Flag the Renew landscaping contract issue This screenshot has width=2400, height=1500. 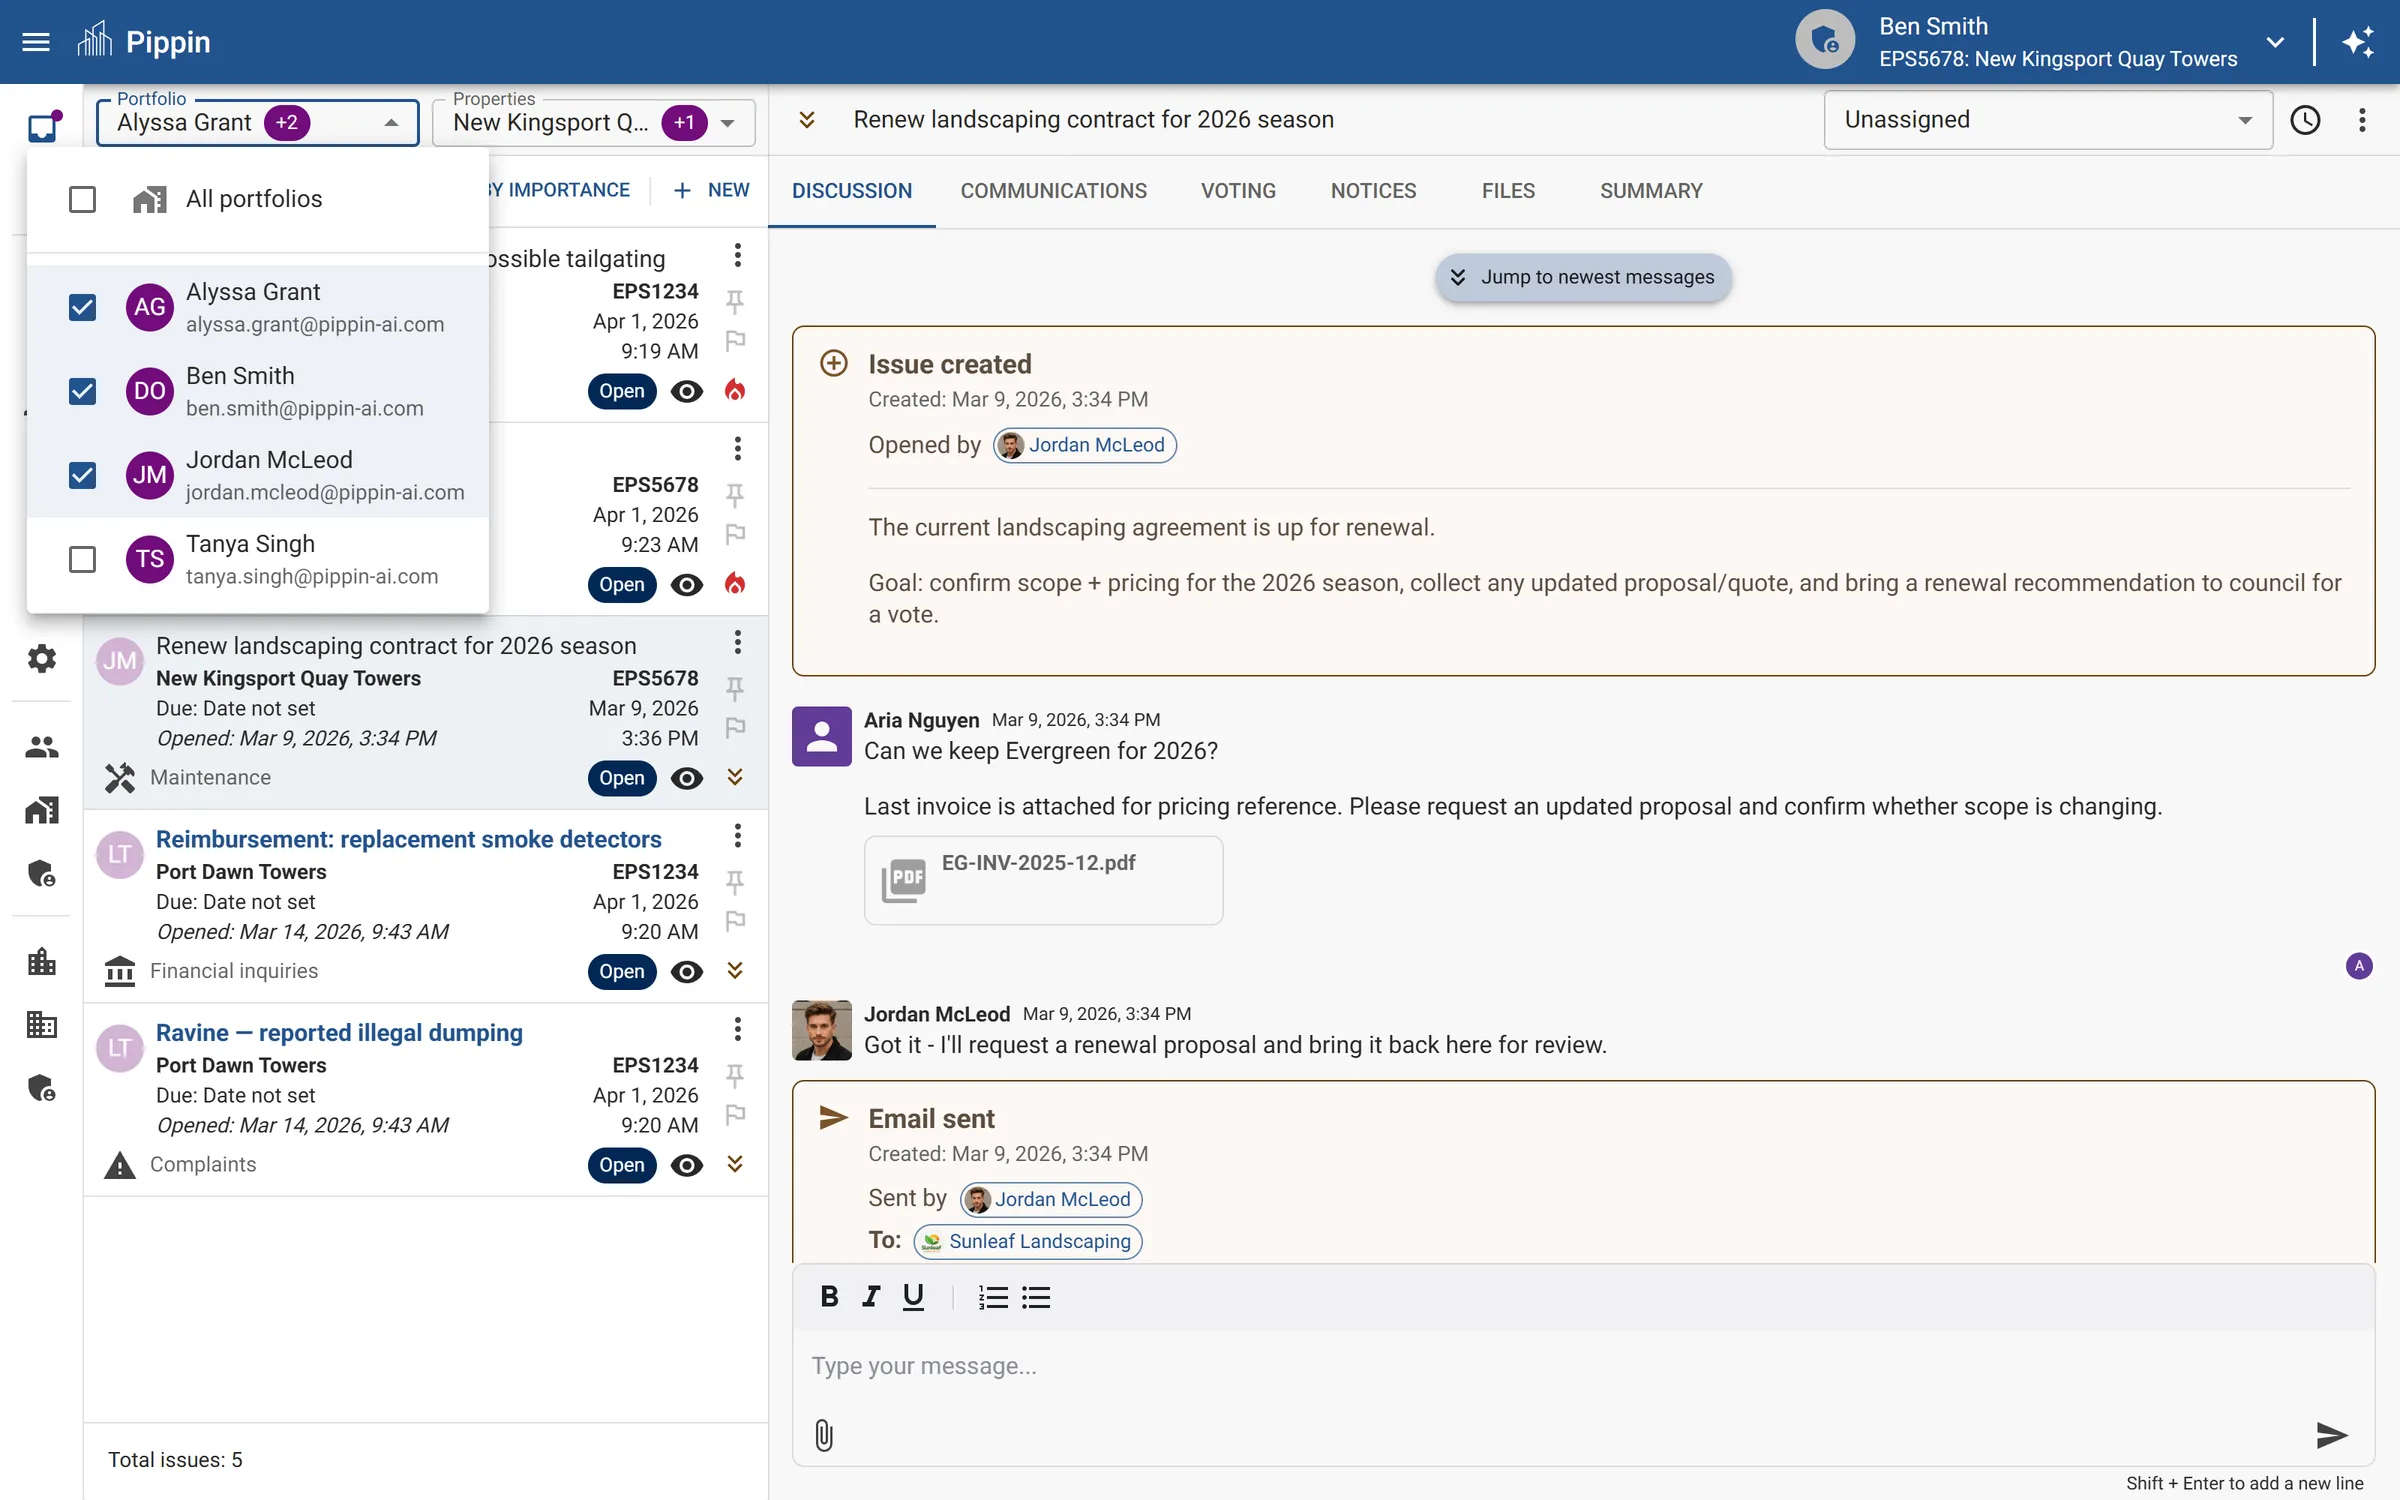(735, 730)
